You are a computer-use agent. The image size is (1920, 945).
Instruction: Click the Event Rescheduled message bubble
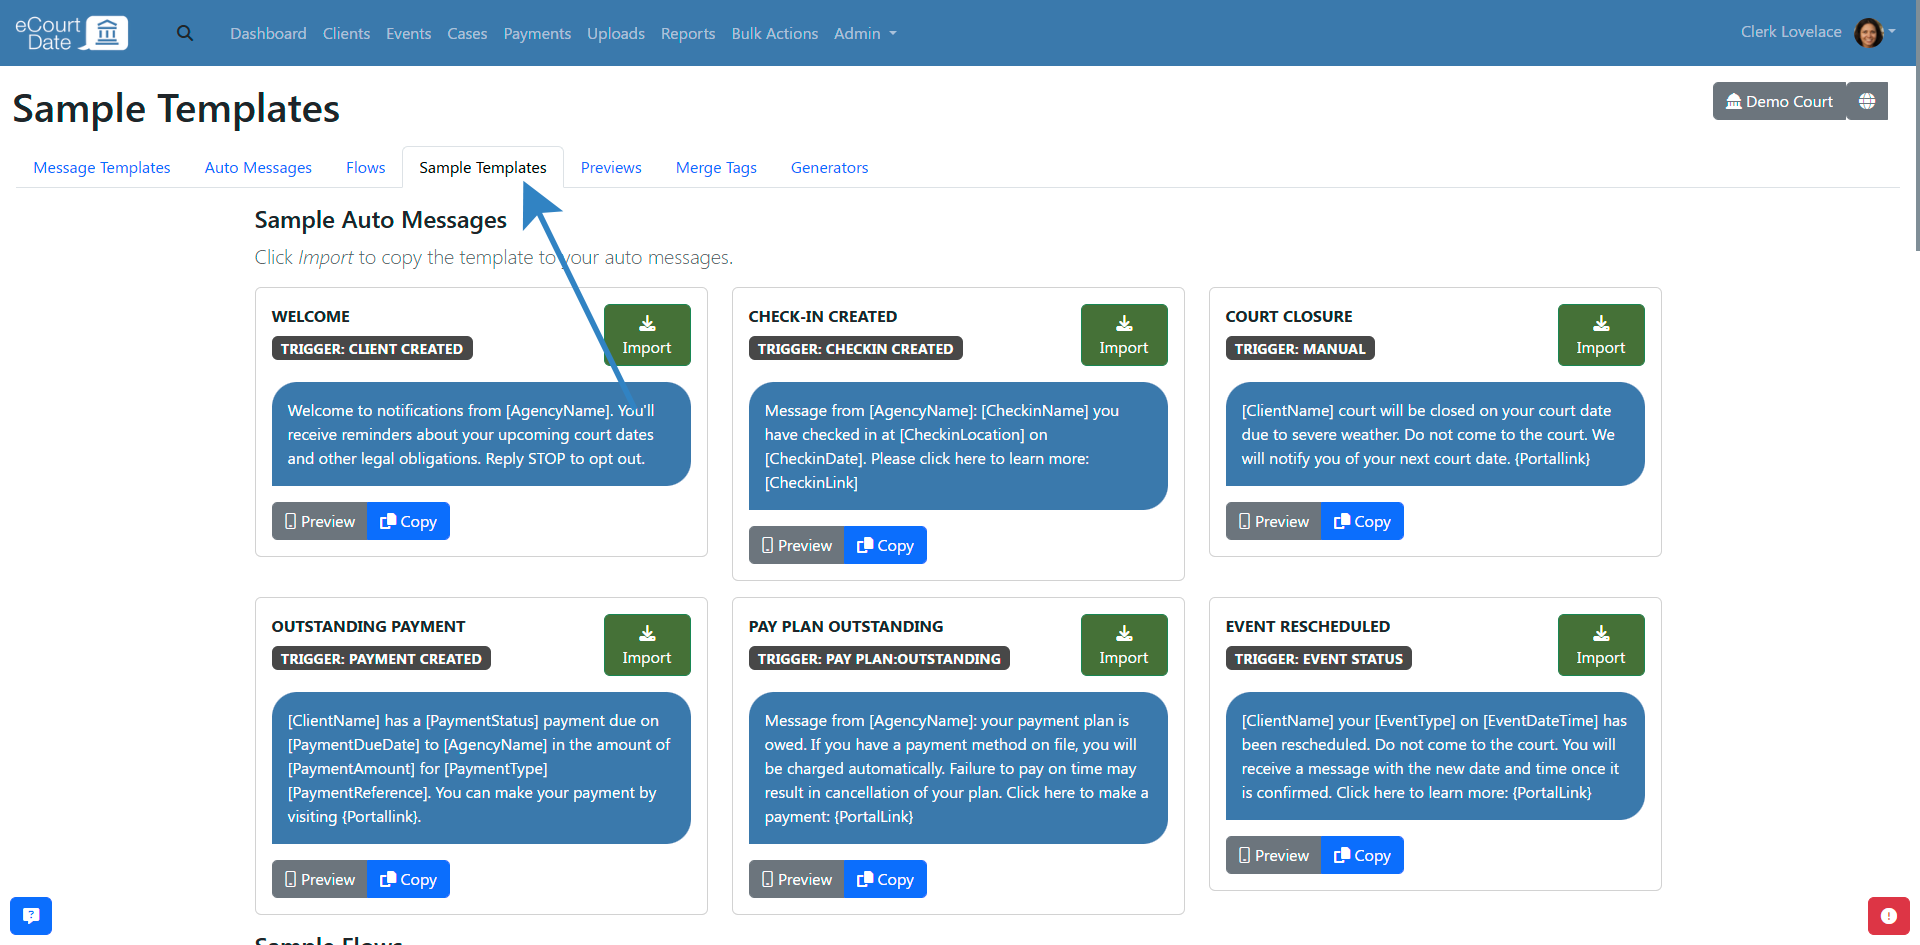(1435, 756)
